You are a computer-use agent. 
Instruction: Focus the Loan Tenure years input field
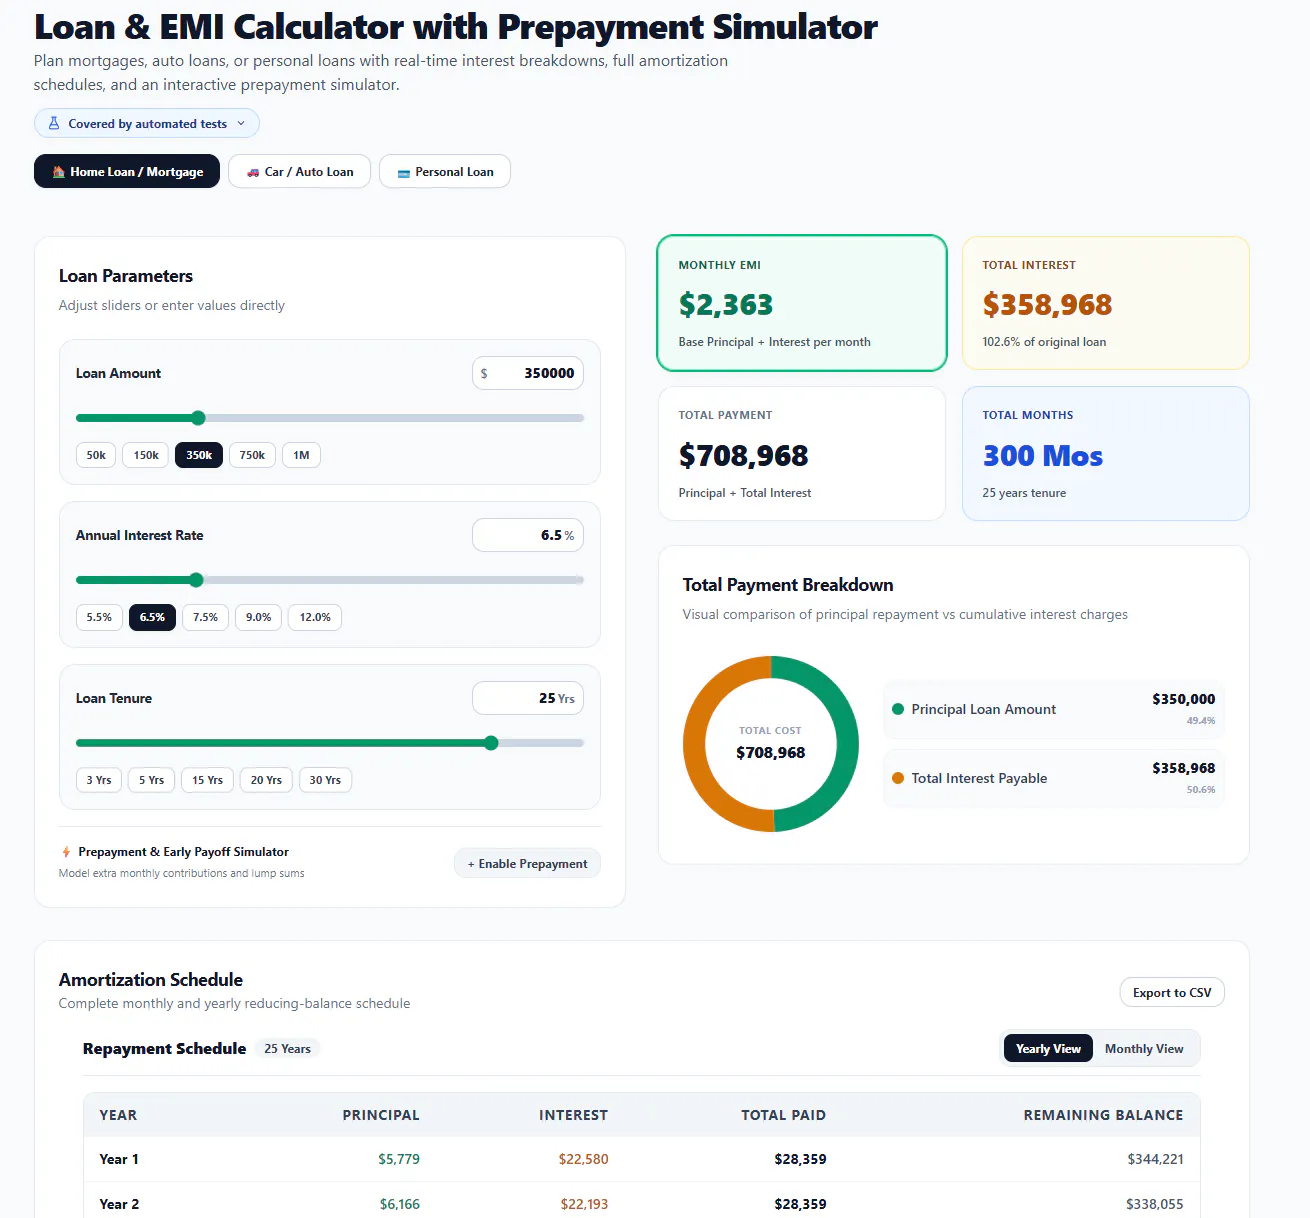click(x=528, y=698)
